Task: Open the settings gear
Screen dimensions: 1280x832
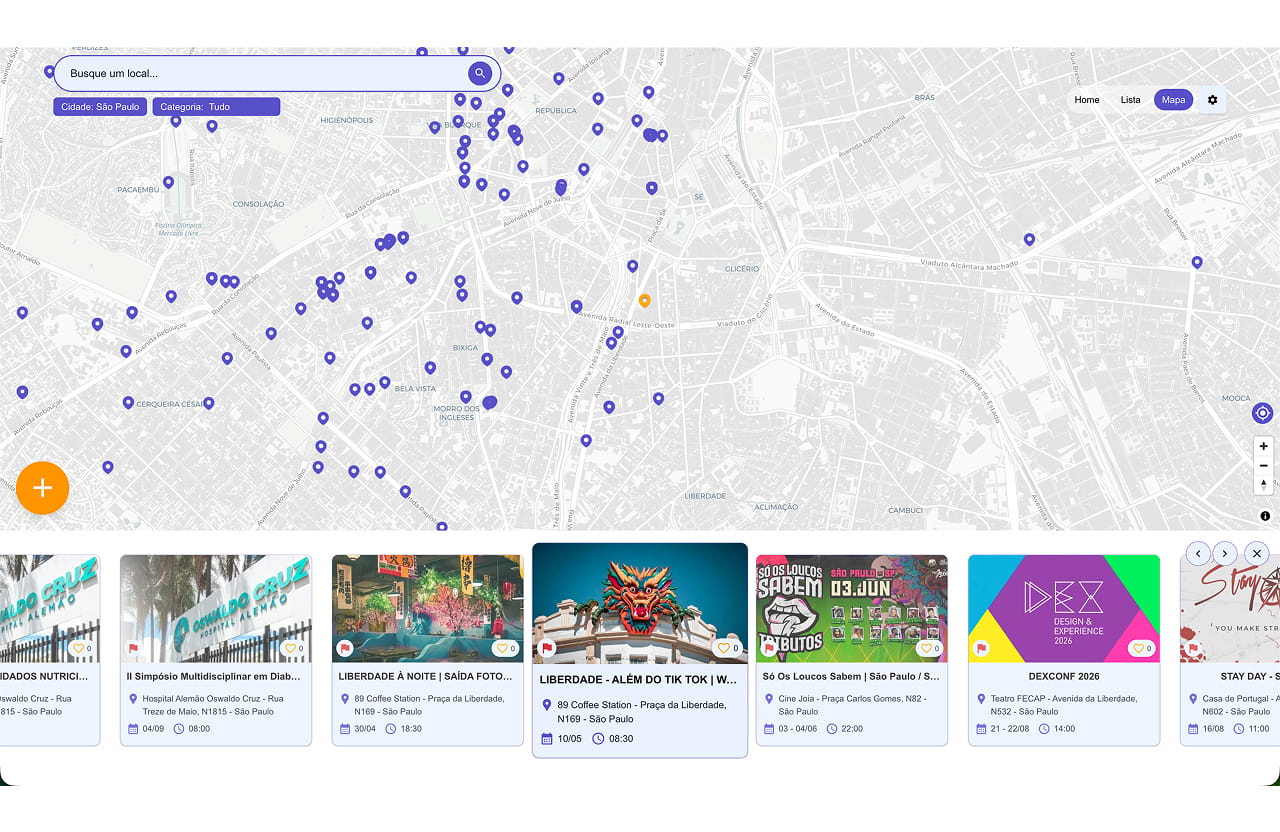Action: 1213,100
